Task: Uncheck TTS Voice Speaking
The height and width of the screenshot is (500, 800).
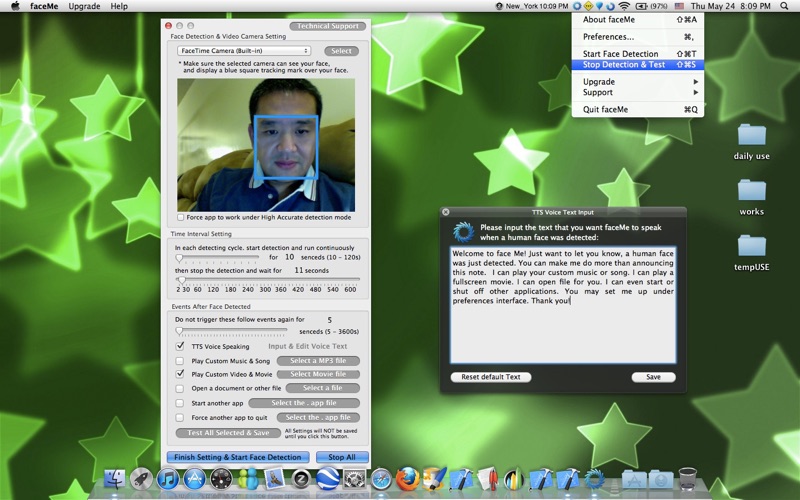Action: pyautogui.click(x=180, y=346)
